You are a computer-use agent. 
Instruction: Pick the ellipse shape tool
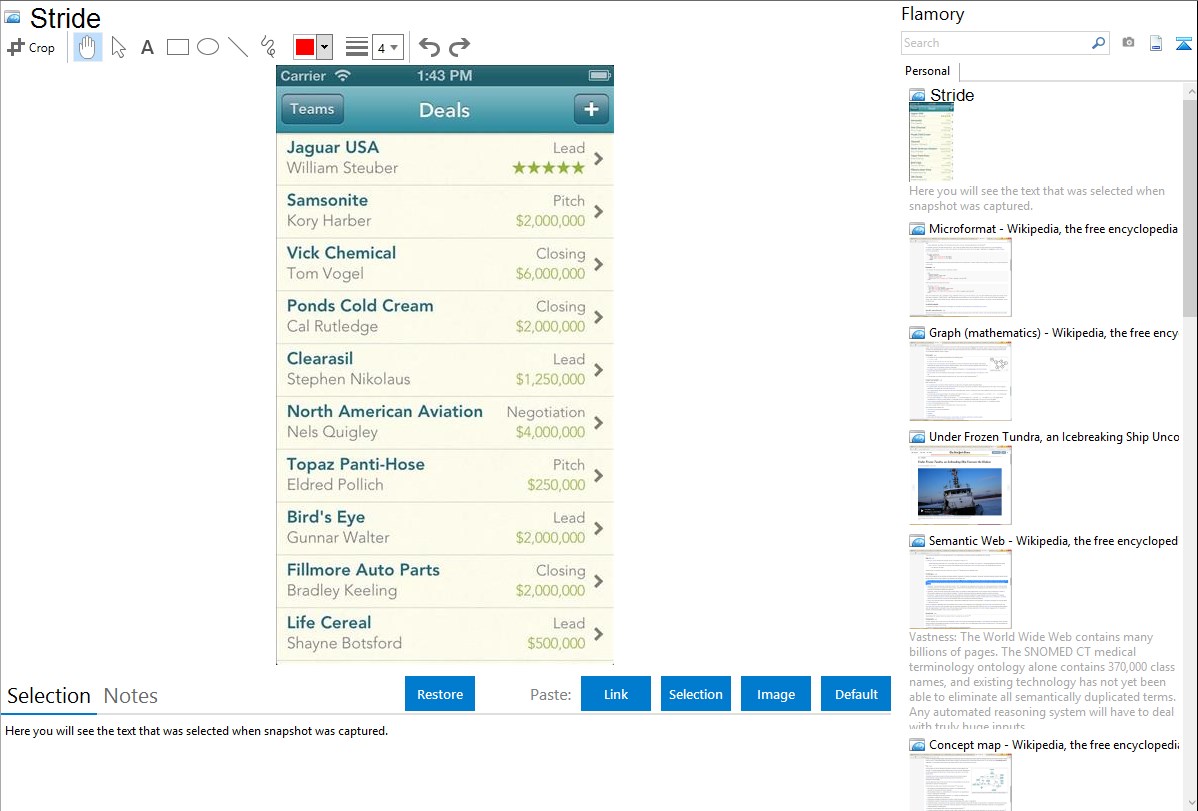(208, 47)
